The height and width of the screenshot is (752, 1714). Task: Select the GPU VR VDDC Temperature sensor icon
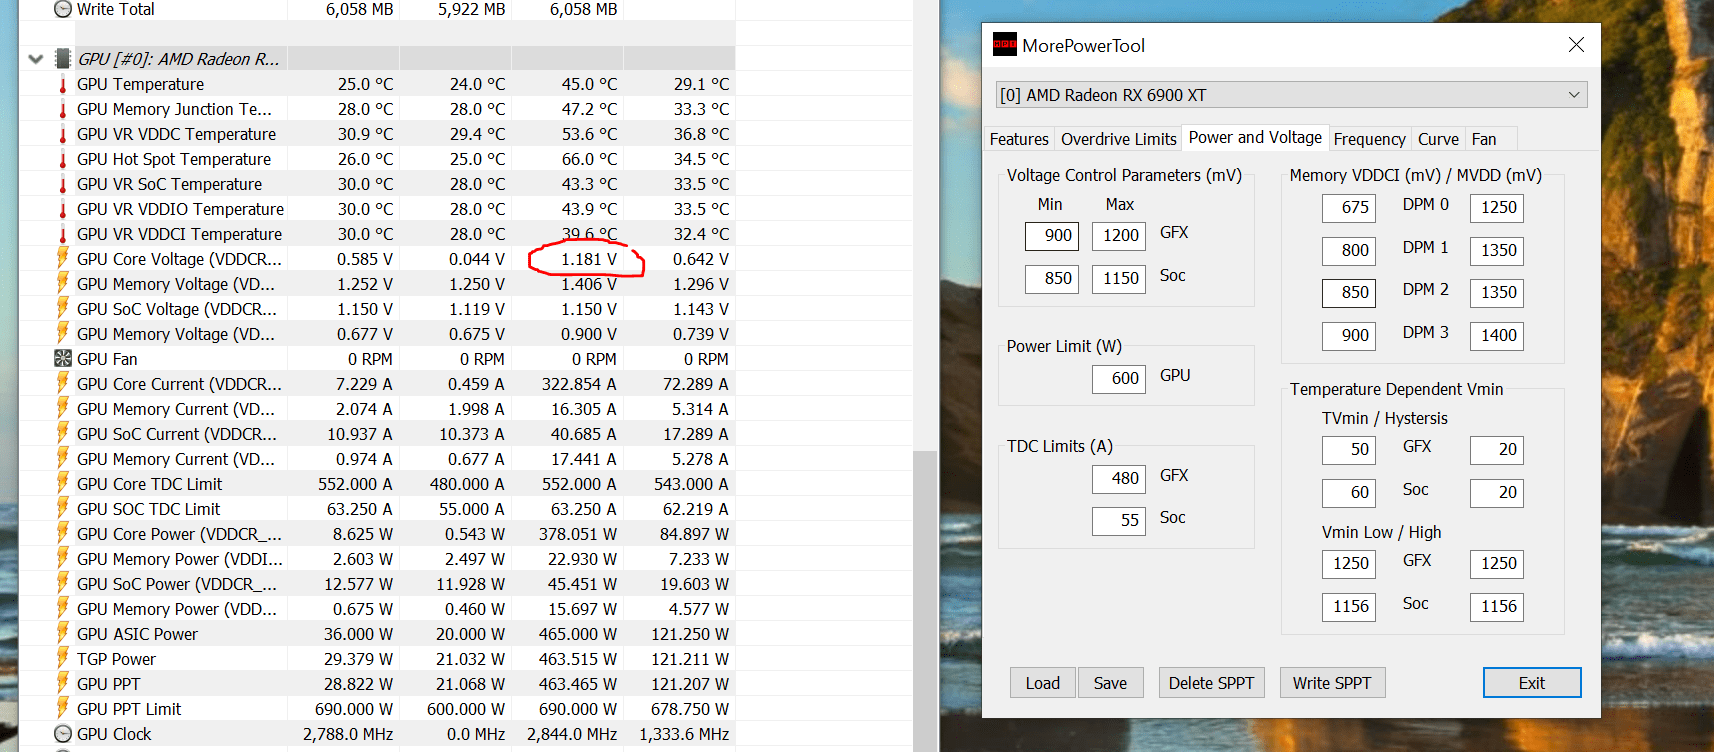pyautogui.click(x=63, y=134)
